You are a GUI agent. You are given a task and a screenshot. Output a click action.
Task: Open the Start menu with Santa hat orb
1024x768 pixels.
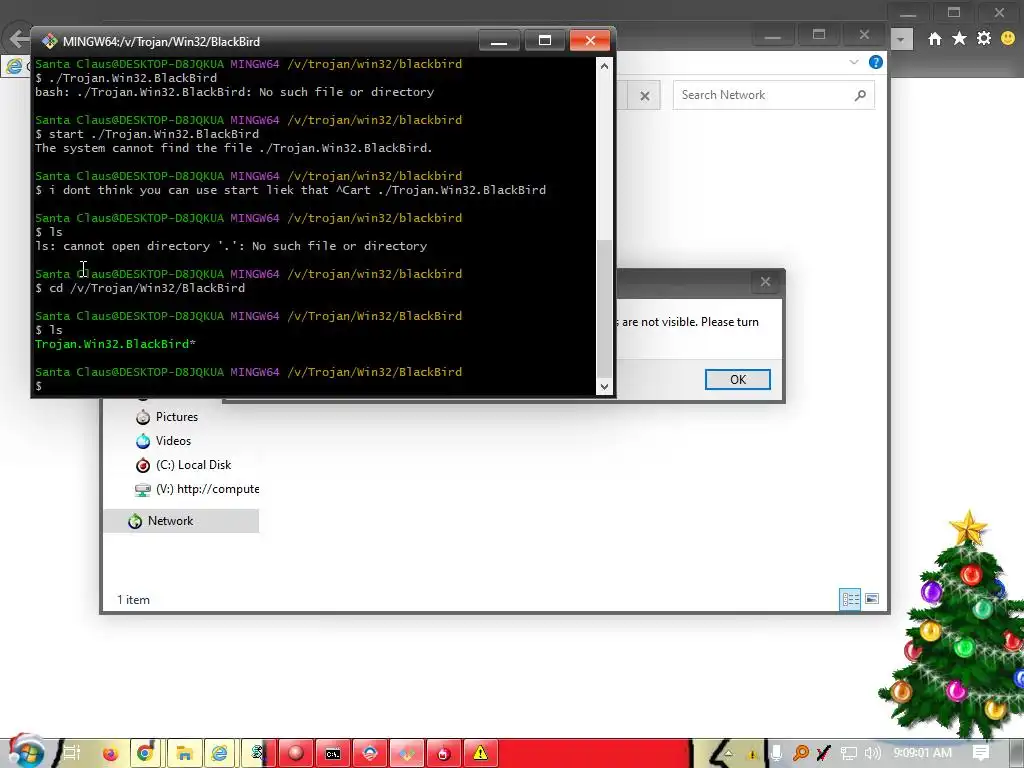(25, 751)
